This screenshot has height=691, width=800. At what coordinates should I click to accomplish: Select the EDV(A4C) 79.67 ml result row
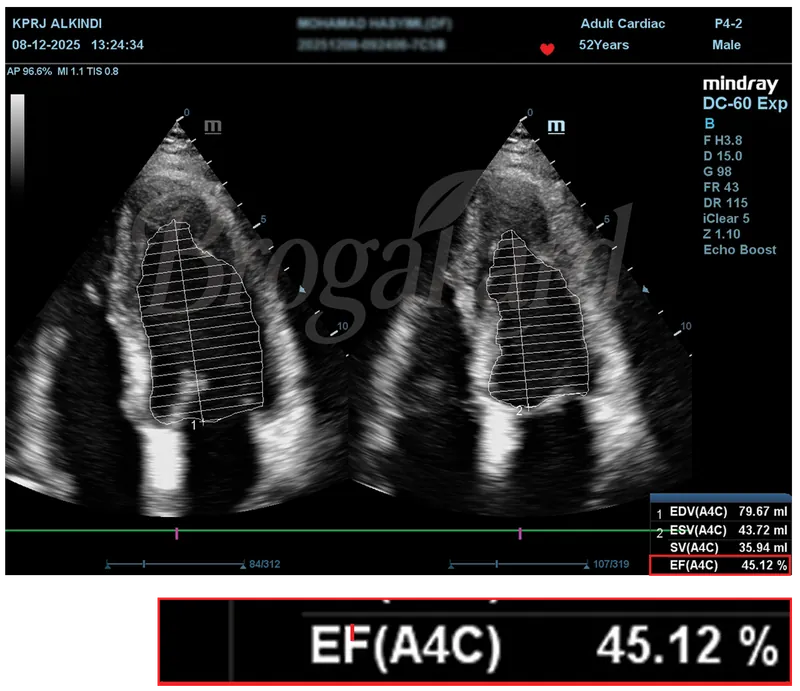tap(721, 511)
